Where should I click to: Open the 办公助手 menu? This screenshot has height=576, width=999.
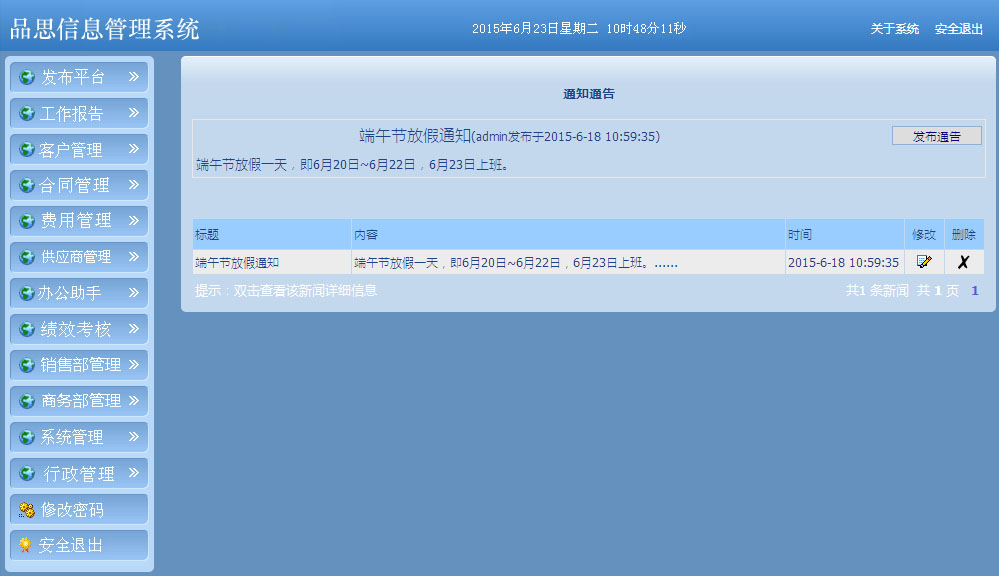pos(69,293)
